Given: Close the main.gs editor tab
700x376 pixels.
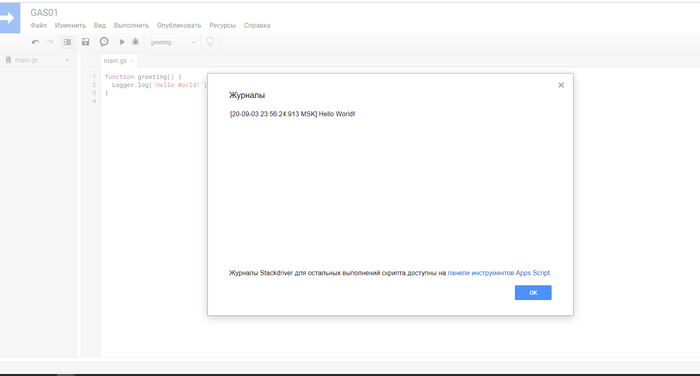Looking at the screenshot, I should tap(132, 61).
